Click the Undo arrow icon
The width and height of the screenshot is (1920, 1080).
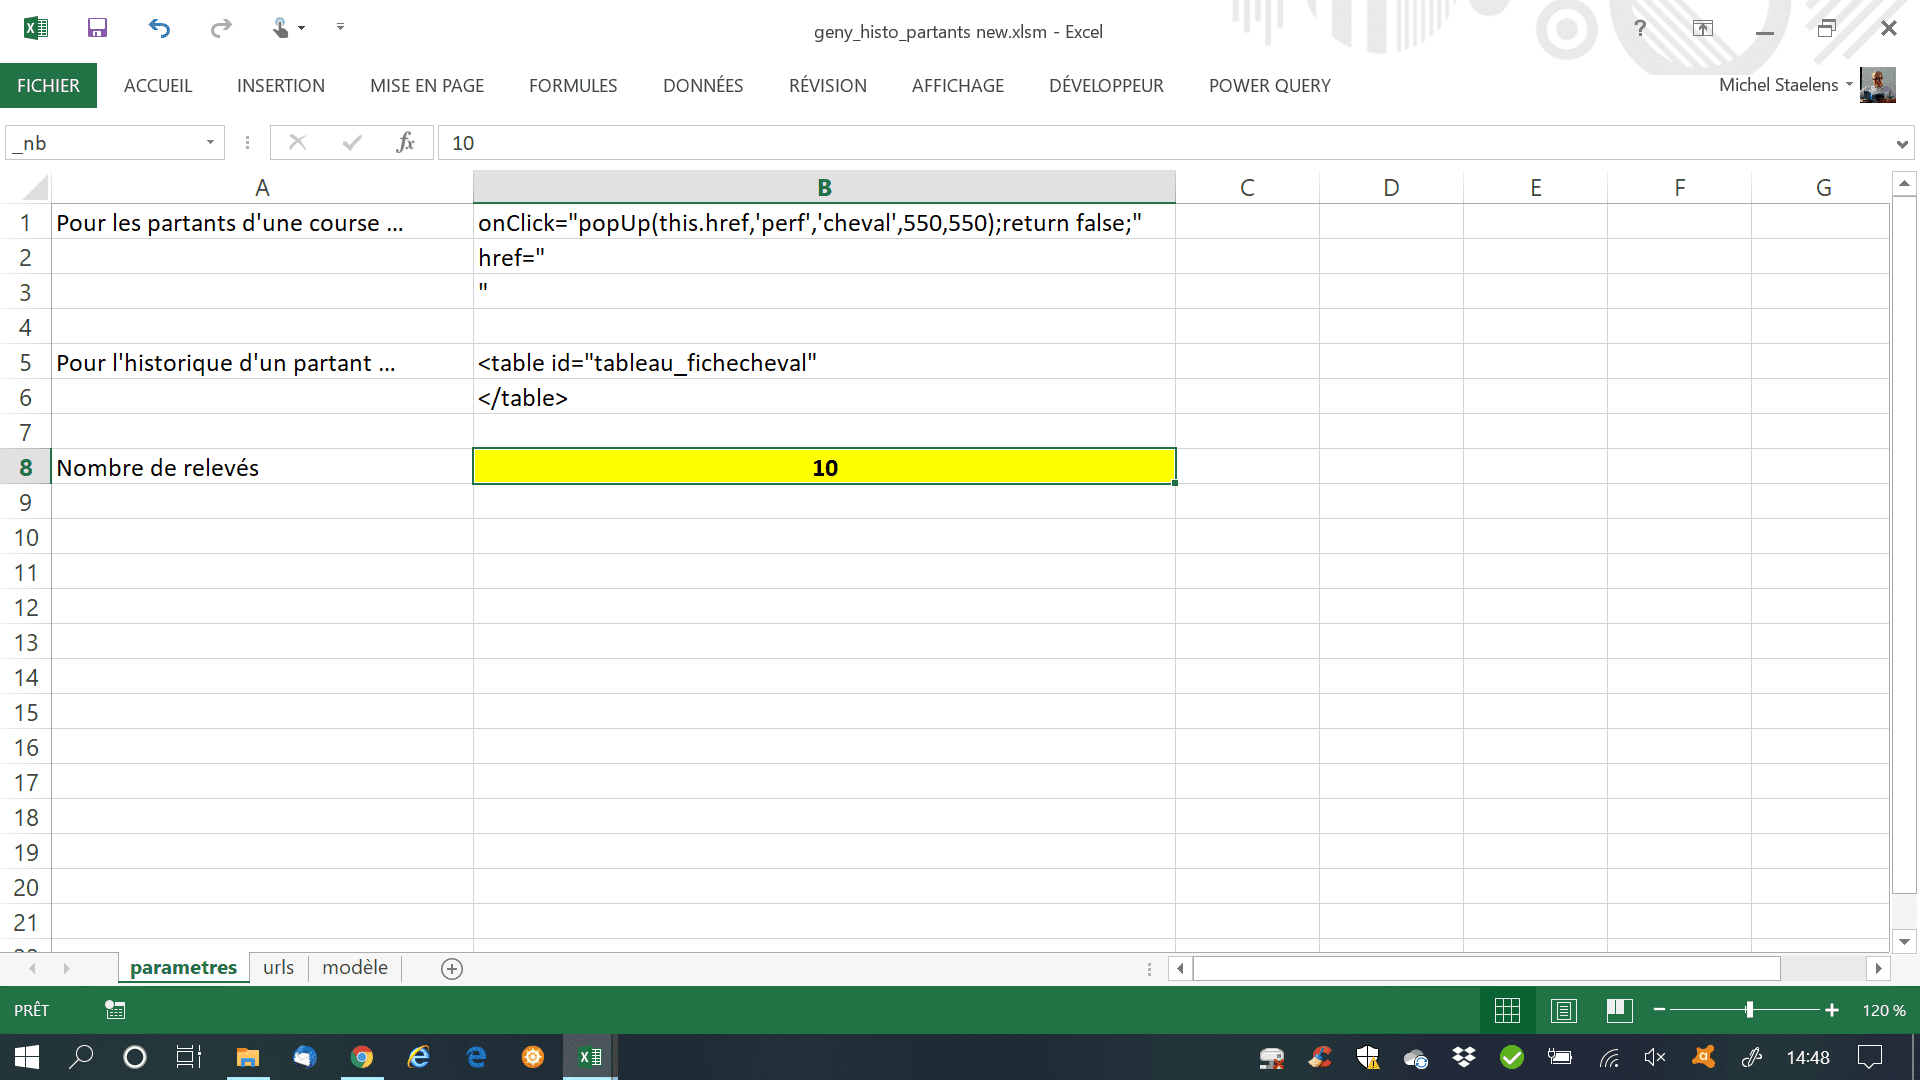(x=159, y=28)
